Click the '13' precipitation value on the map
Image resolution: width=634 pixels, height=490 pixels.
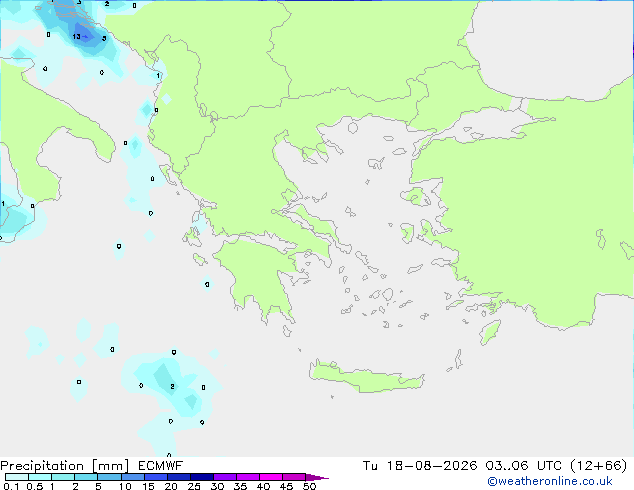tap(76, 36)
